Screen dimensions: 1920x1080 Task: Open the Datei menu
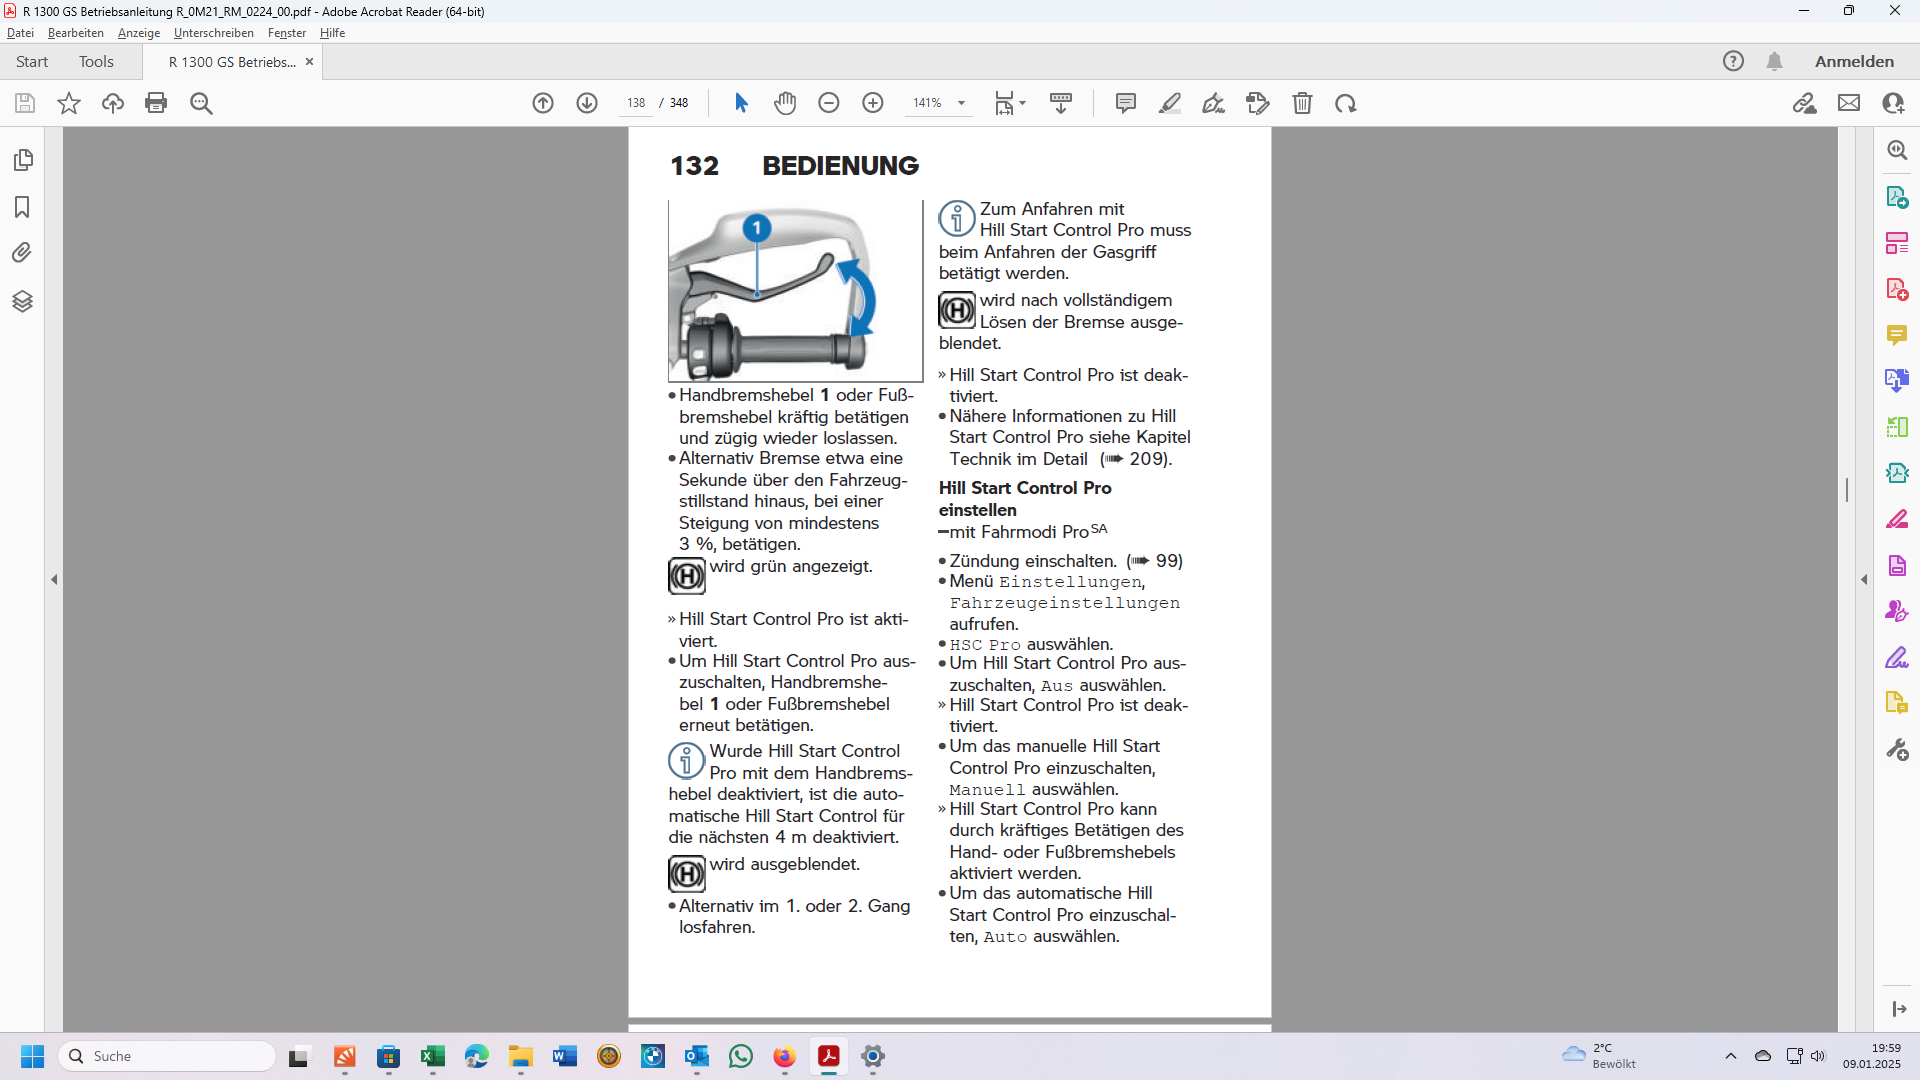(20, 33)
